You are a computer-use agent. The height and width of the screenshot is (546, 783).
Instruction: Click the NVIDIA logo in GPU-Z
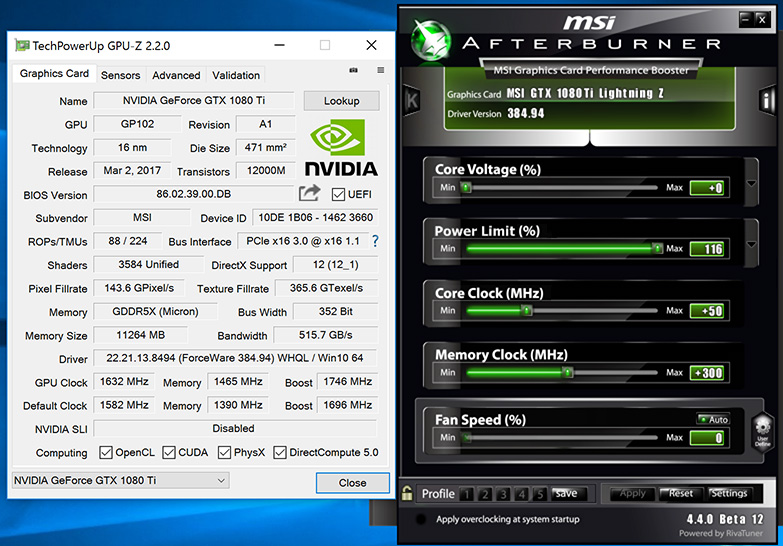(341, 148)
